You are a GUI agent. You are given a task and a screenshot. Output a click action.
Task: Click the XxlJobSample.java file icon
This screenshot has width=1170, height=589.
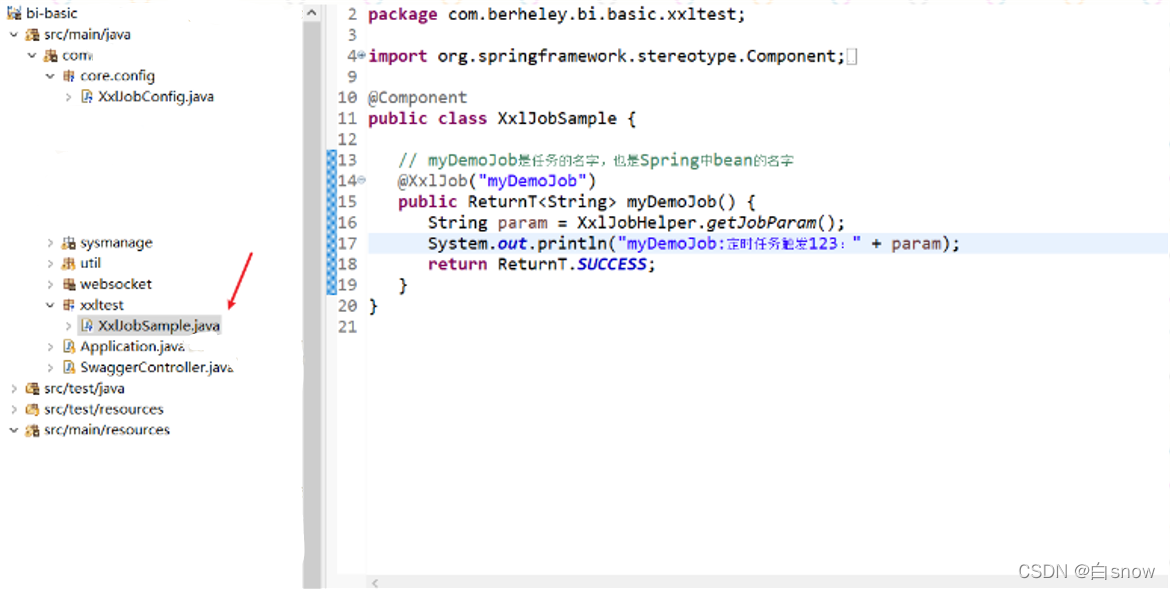87,326
